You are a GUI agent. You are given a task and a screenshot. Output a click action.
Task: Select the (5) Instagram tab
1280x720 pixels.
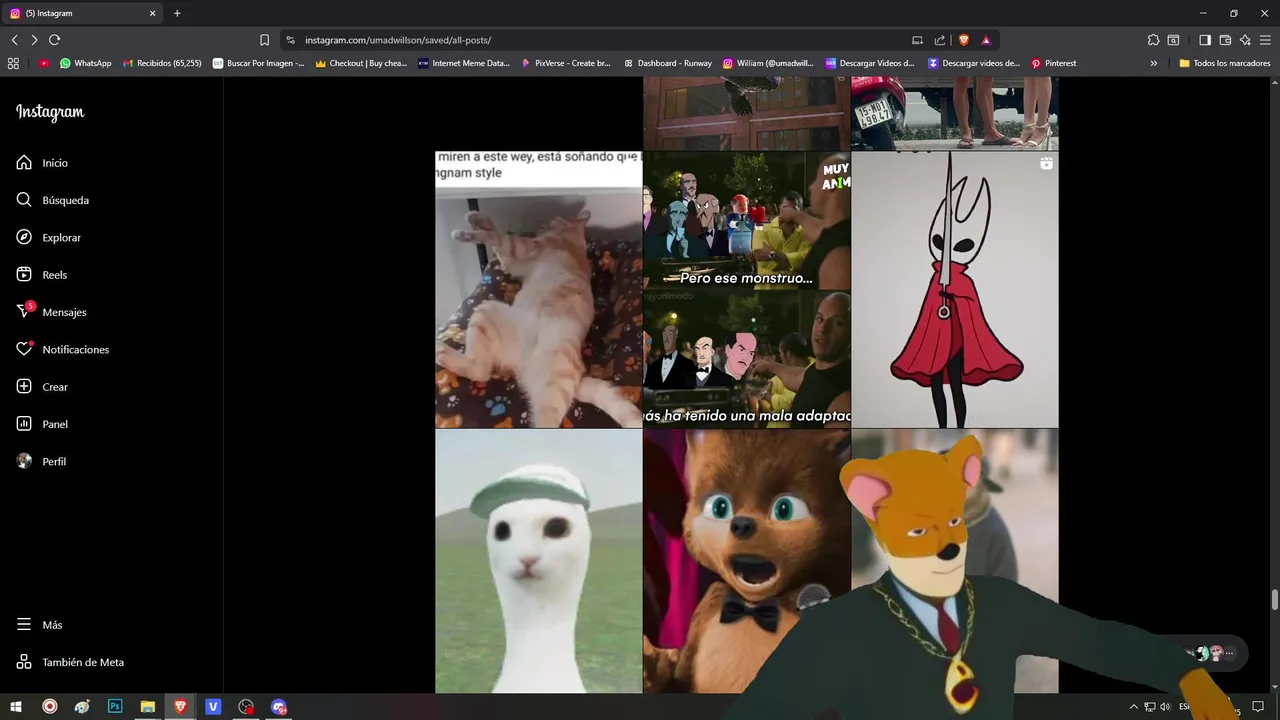(82, 13)
